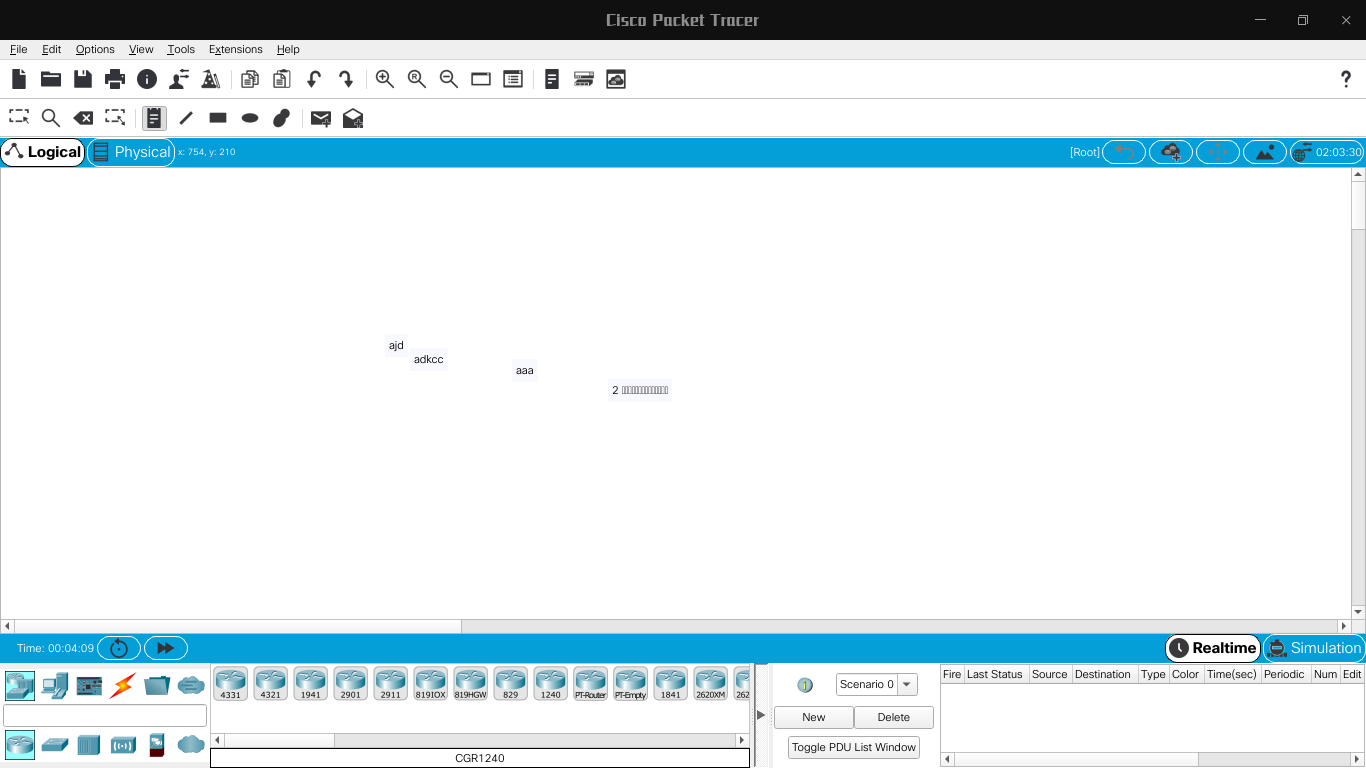
Task: Select the Inspect magnifier tool
Action: click(50, 117)
